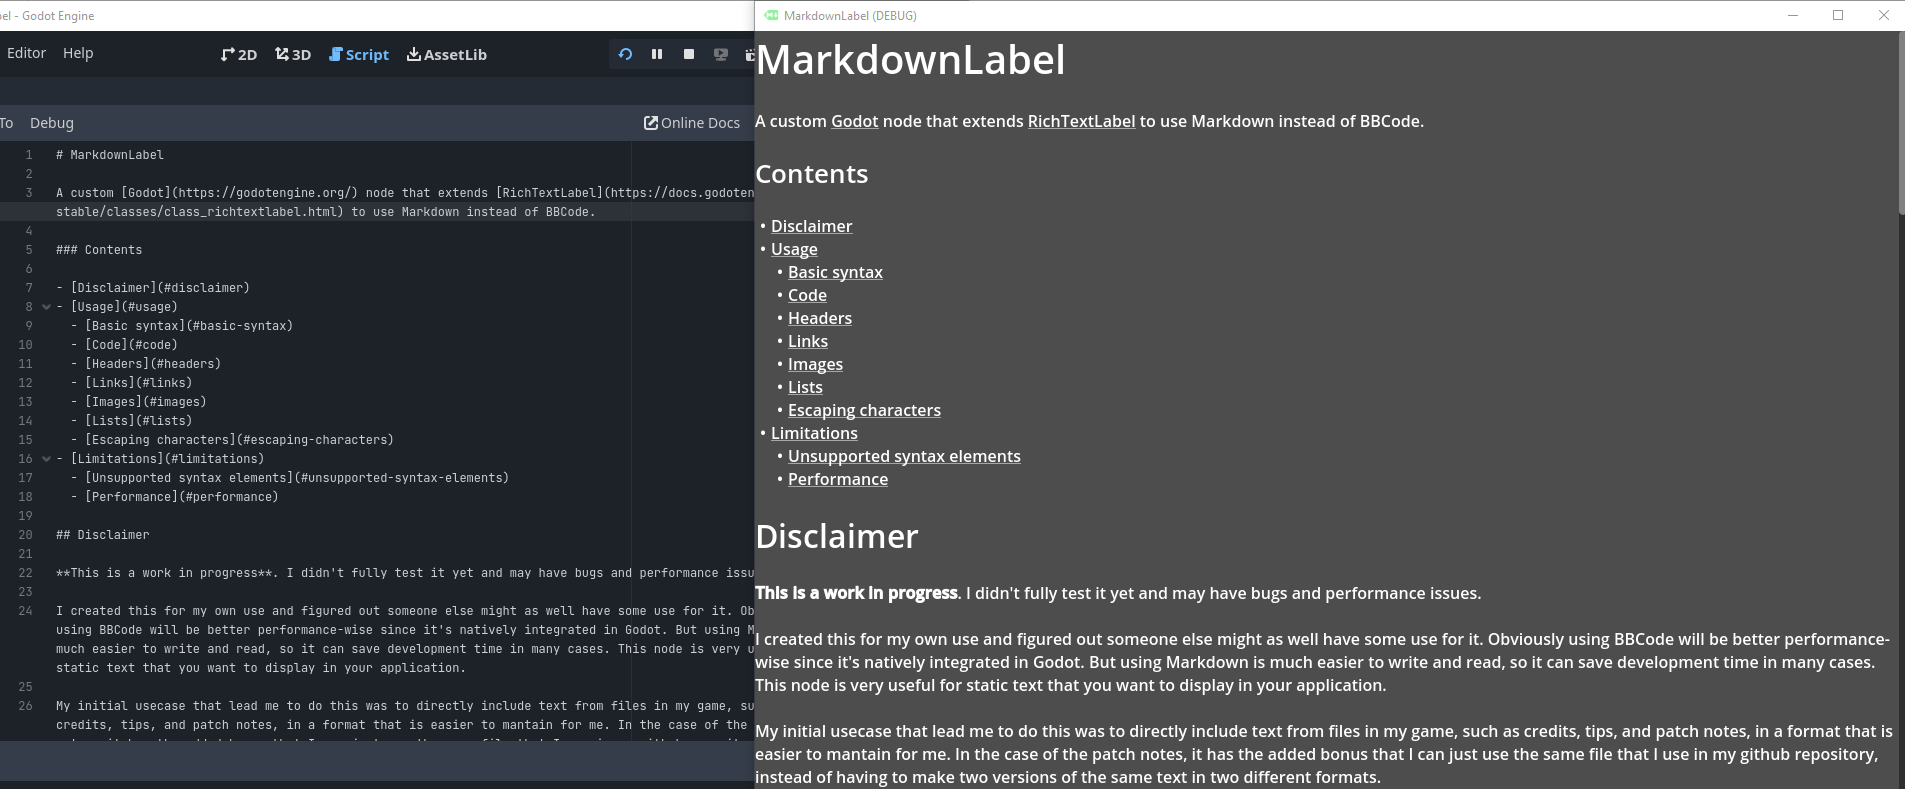Open the Script editor workspace
Screen dimensions: 1905x789
click(x=359, y=55)
